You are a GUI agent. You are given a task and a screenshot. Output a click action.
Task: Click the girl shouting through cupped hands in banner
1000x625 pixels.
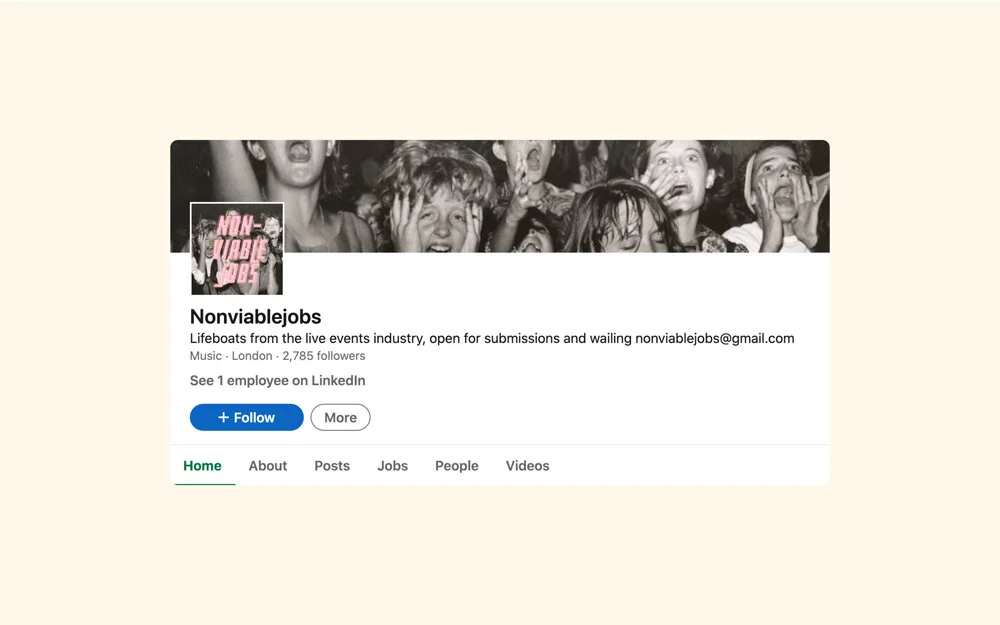[783, 195]
